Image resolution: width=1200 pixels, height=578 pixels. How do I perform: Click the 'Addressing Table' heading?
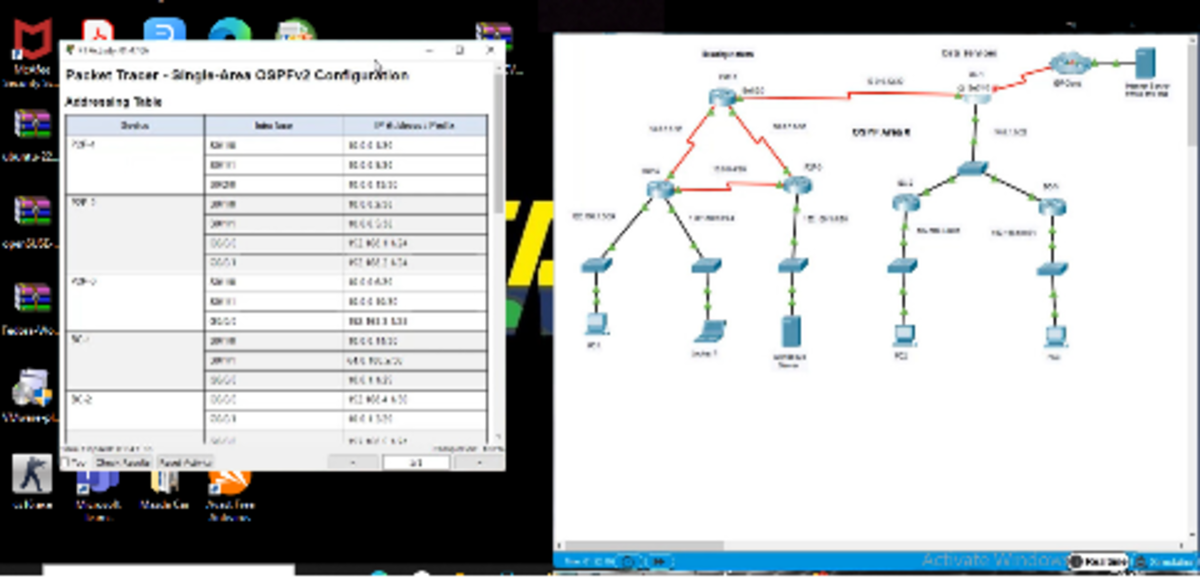(x=113, y=102)
